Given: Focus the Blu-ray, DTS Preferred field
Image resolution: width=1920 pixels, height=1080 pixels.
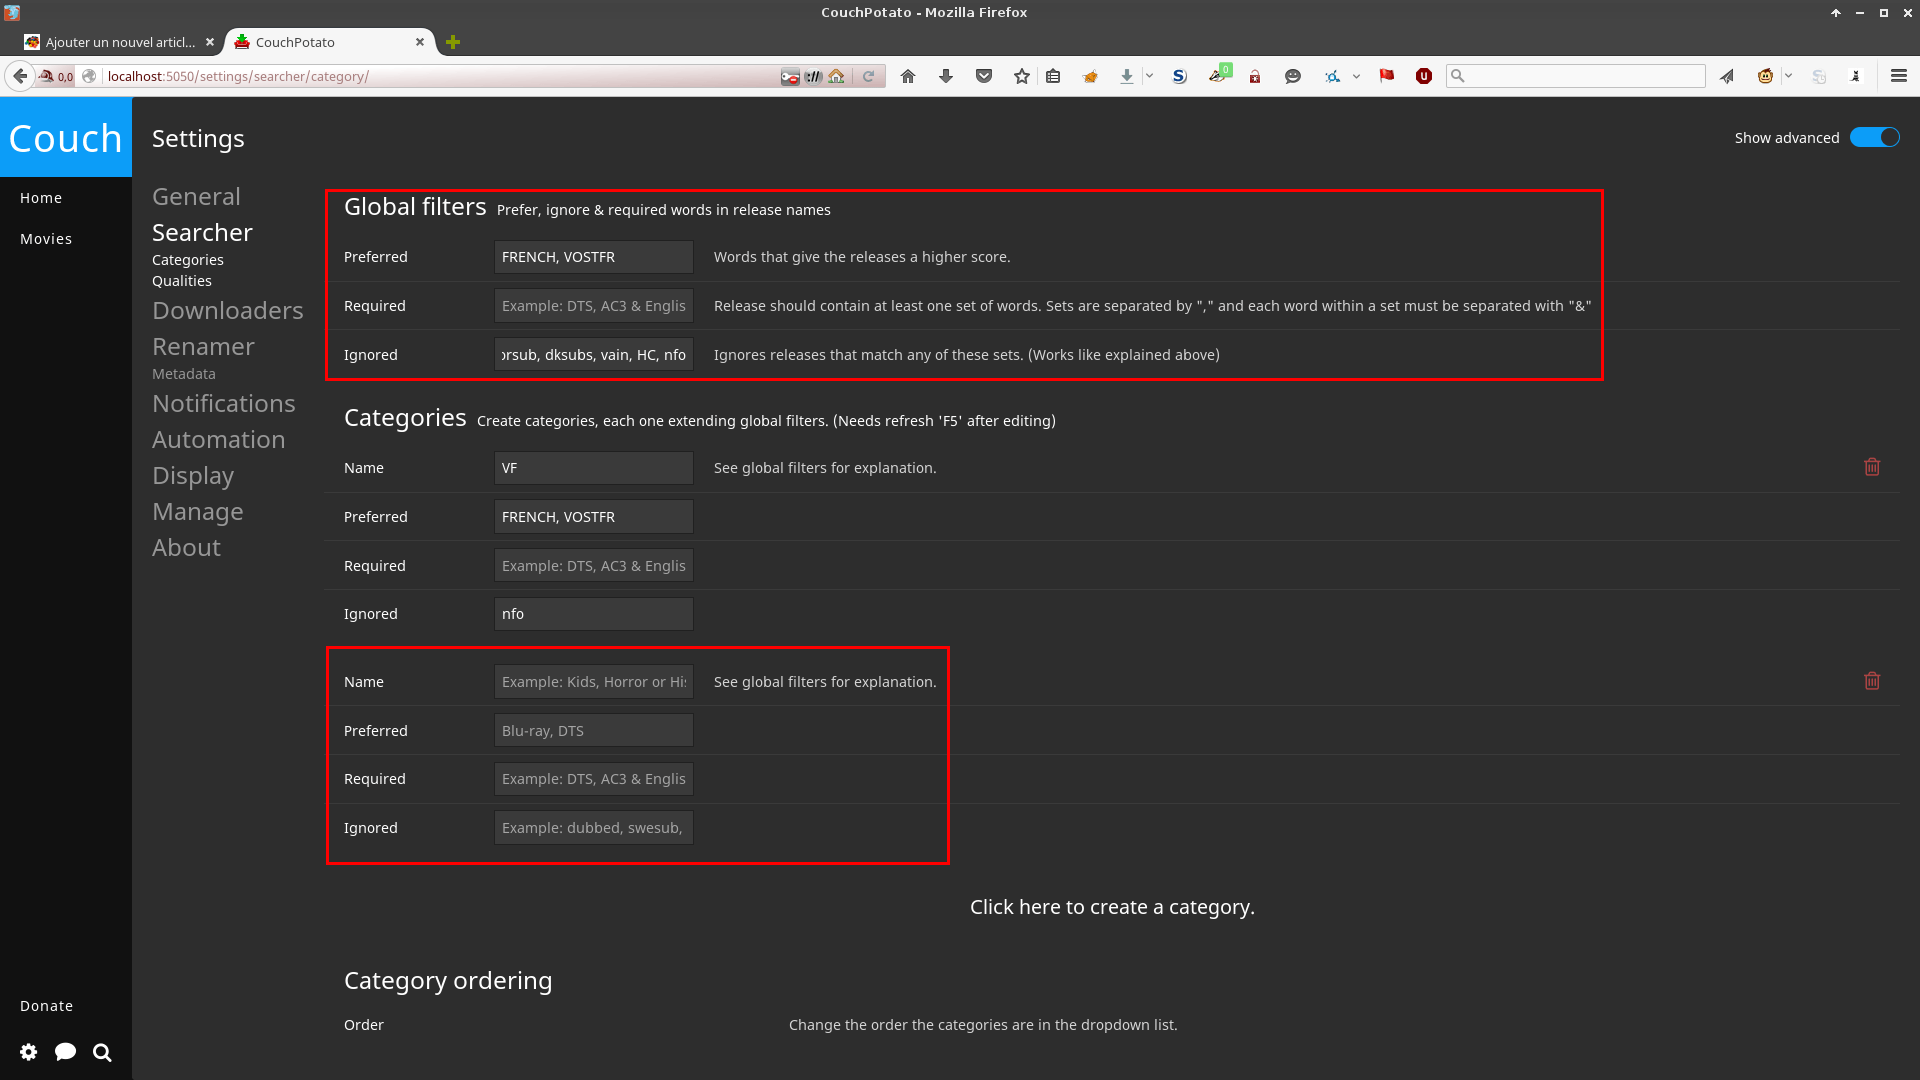Looking at the screenshot, I should pos(594,731).
